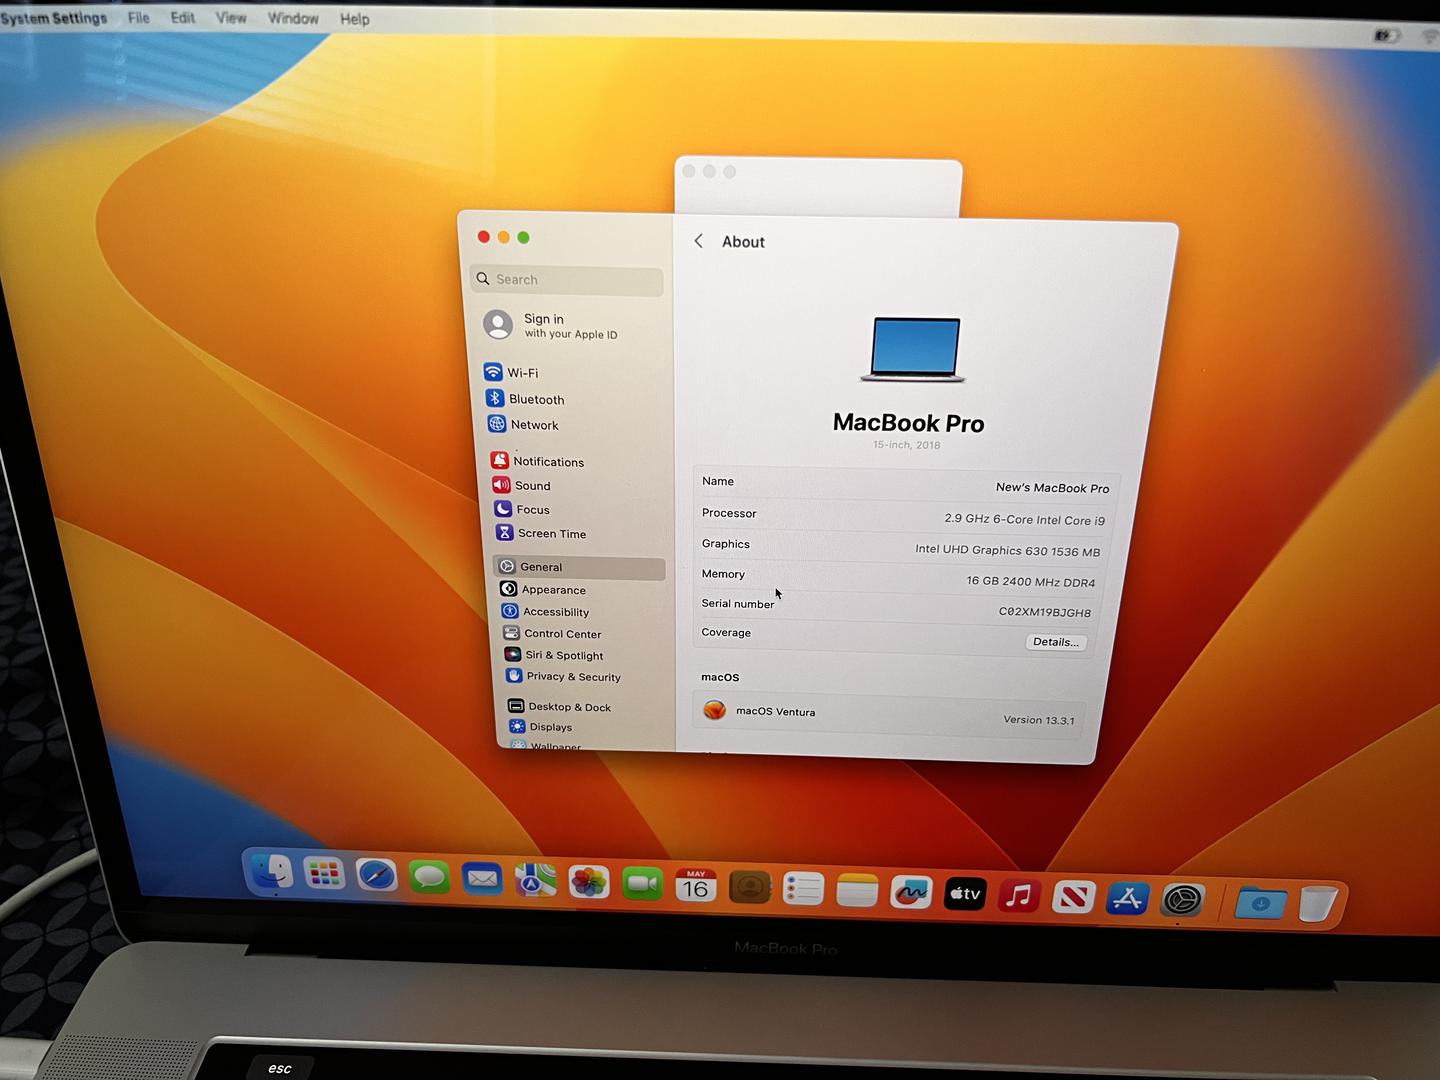
Task: Launch Music from the Dock
Action: click(x=1019, y=896)
